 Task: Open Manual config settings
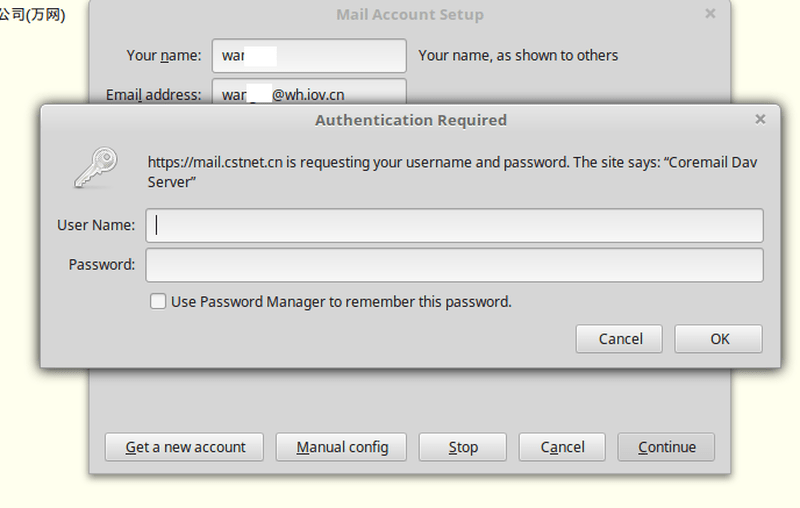pos(342,447)
